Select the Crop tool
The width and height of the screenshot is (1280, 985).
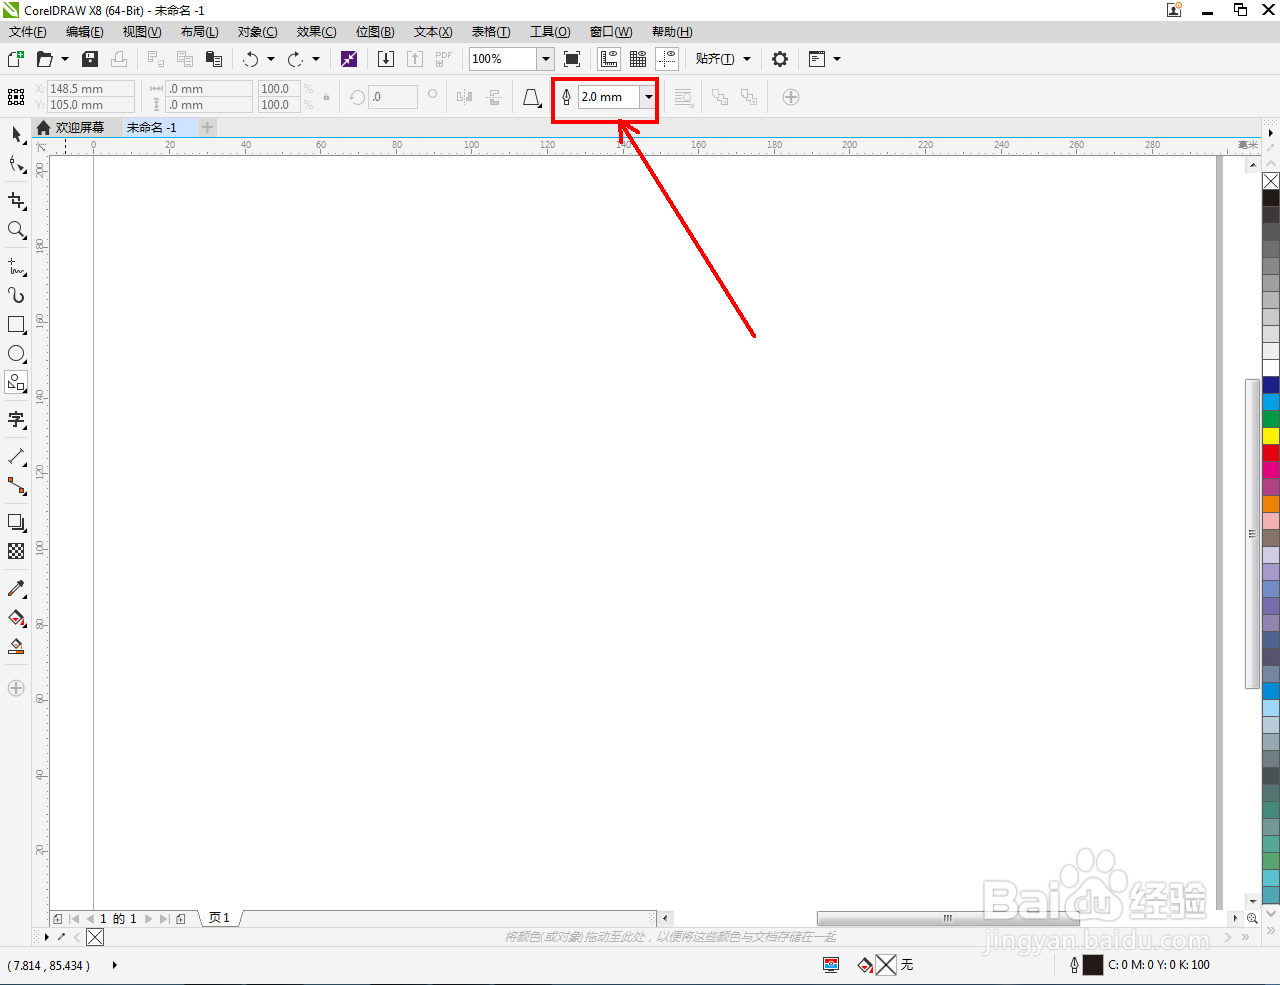click(16, 201)
